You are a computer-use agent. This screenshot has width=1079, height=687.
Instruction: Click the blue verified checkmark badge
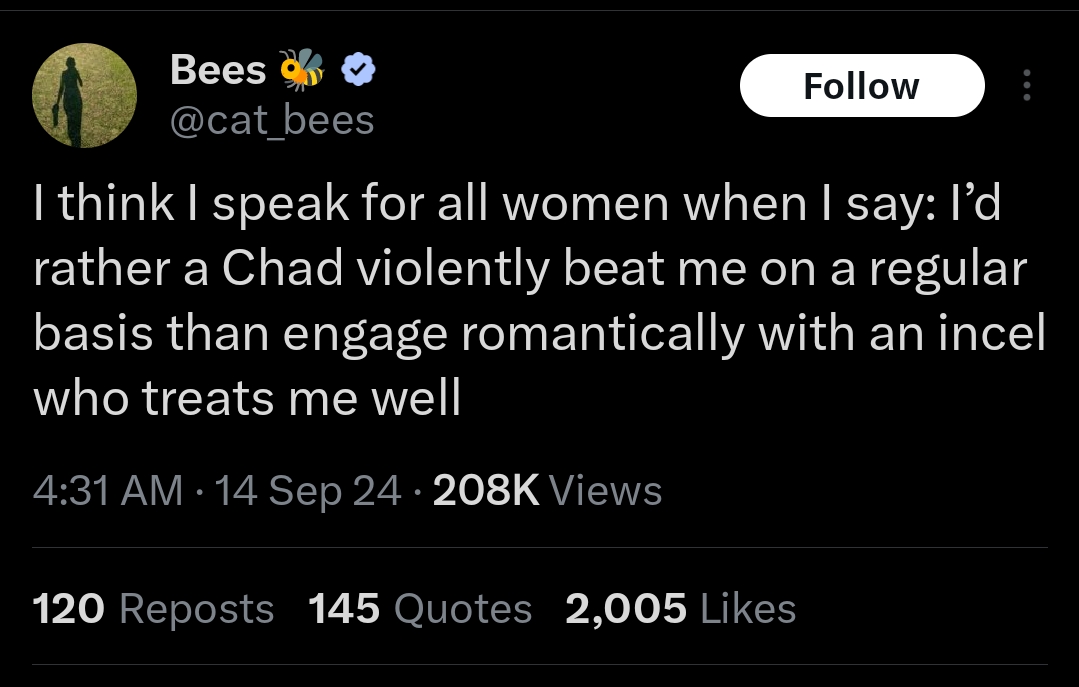tap(359, 69)
